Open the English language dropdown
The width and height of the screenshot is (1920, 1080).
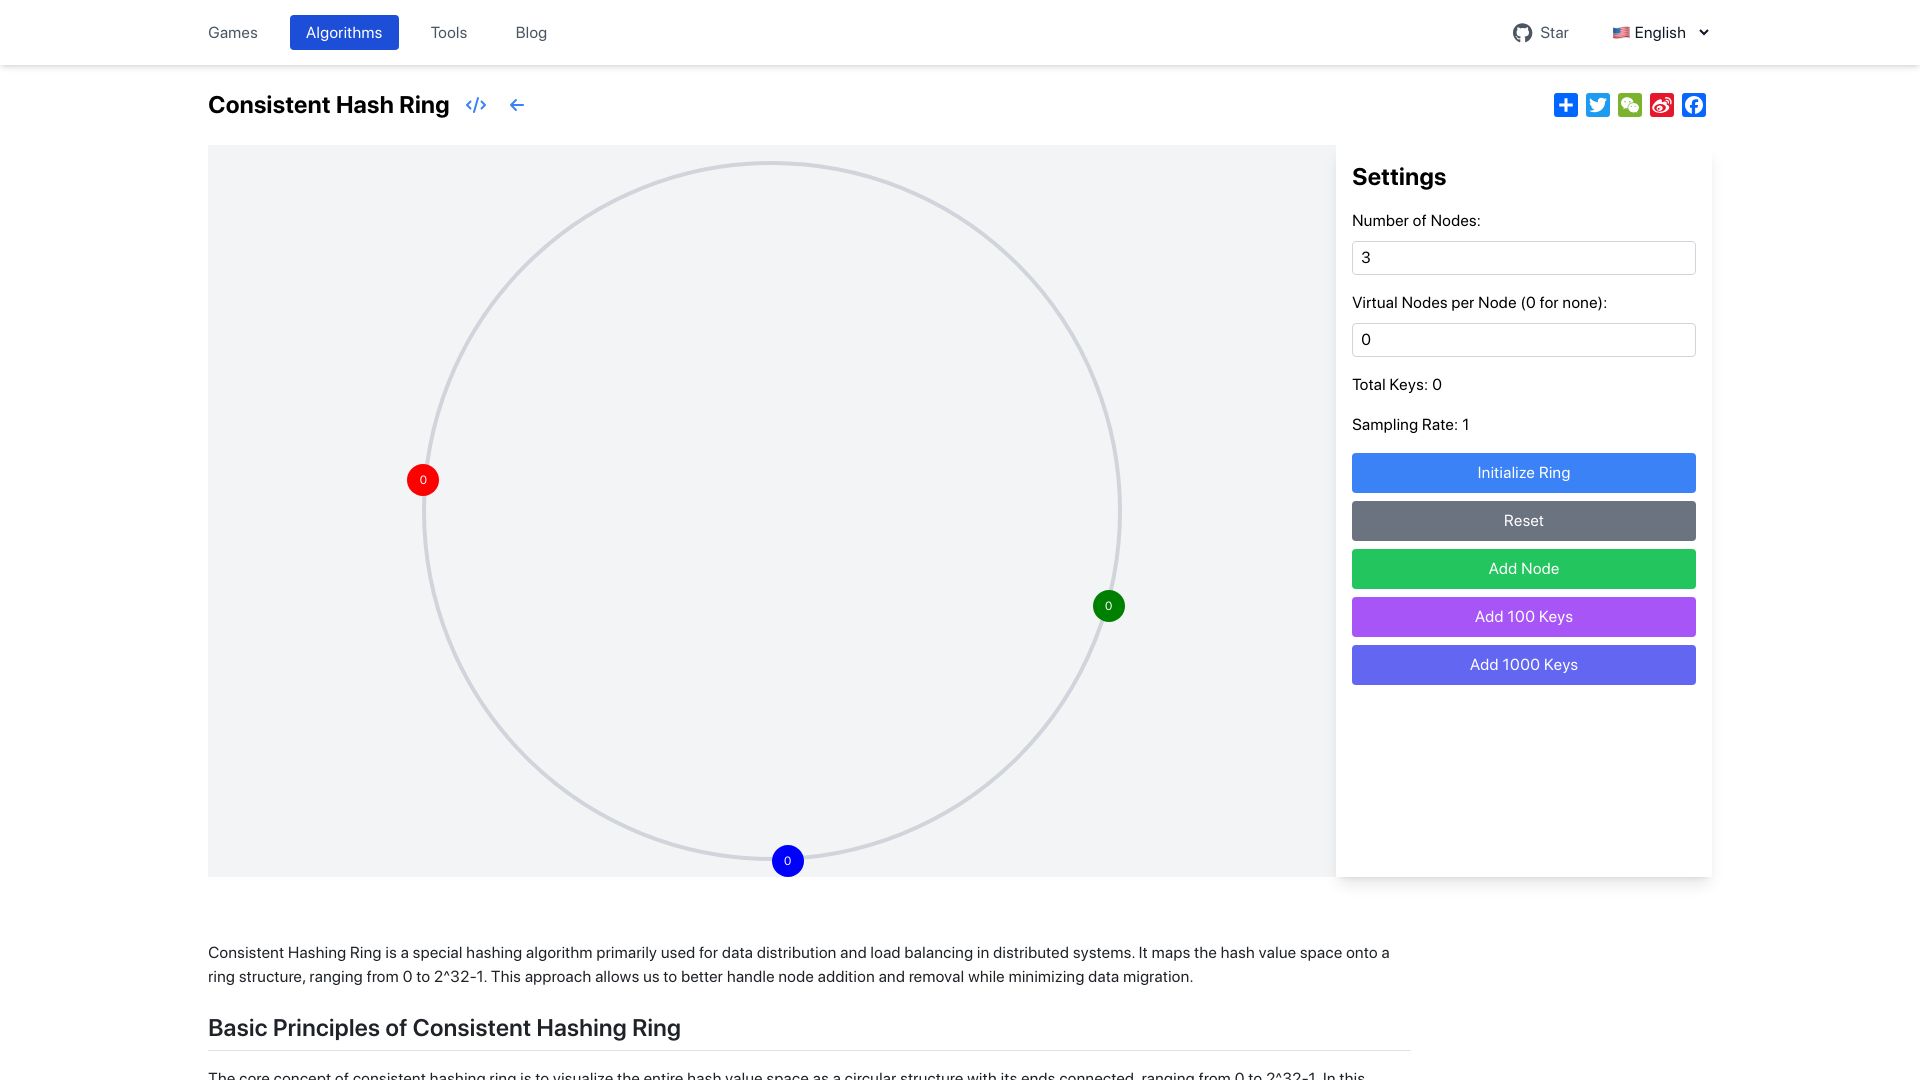[x=1661, y=33]
